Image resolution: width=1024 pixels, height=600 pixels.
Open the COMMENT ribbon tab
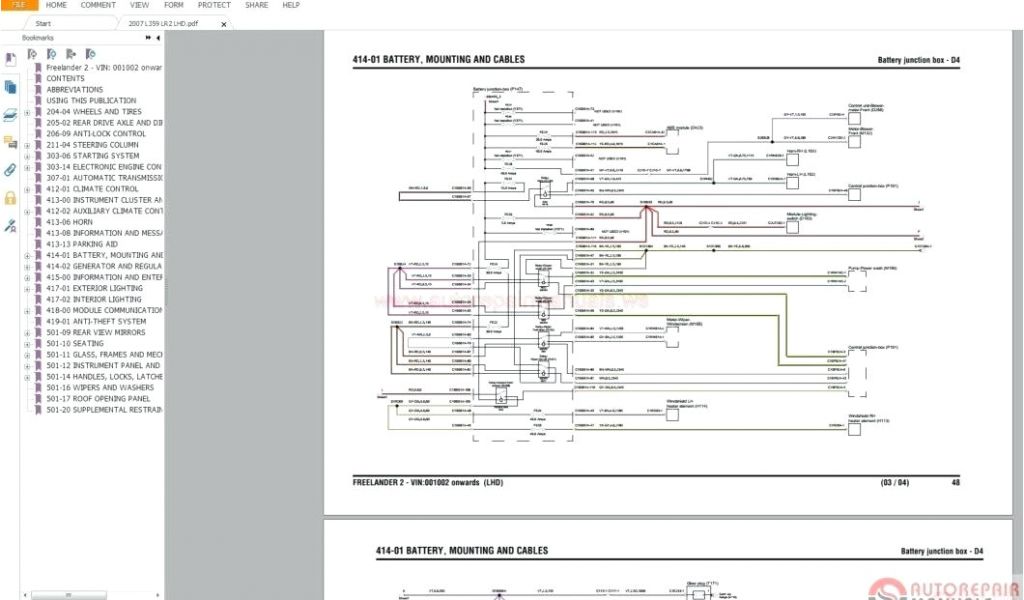98,5
